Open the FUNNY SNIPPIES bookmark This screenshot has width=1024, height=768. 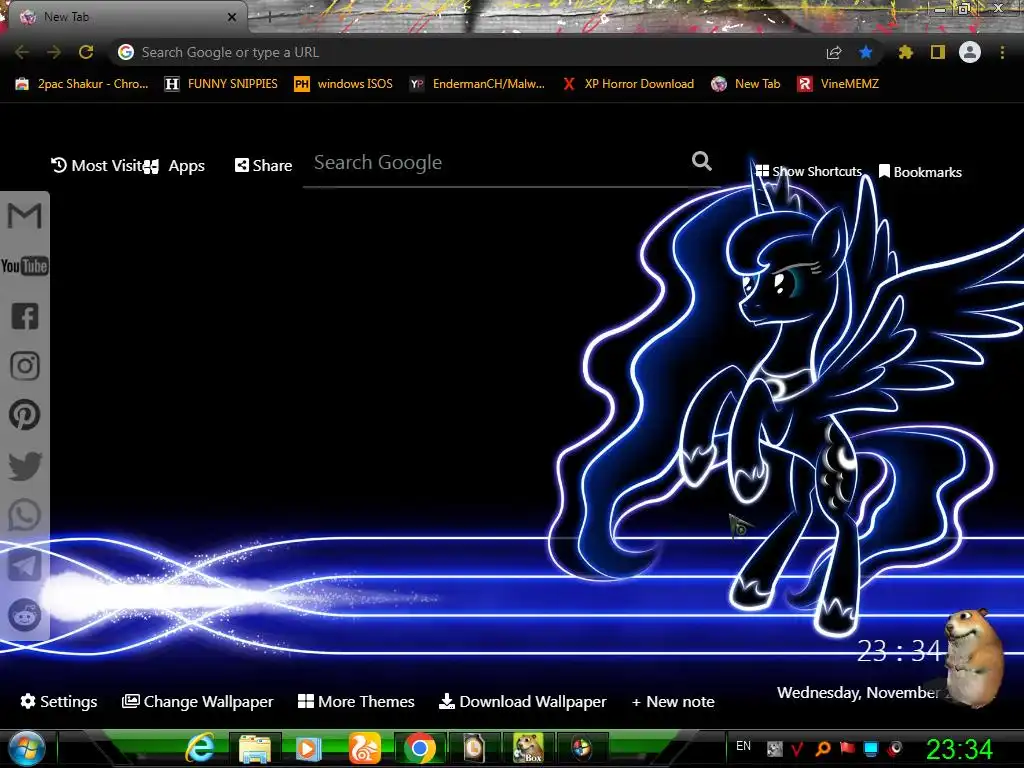tap(221, 84)
